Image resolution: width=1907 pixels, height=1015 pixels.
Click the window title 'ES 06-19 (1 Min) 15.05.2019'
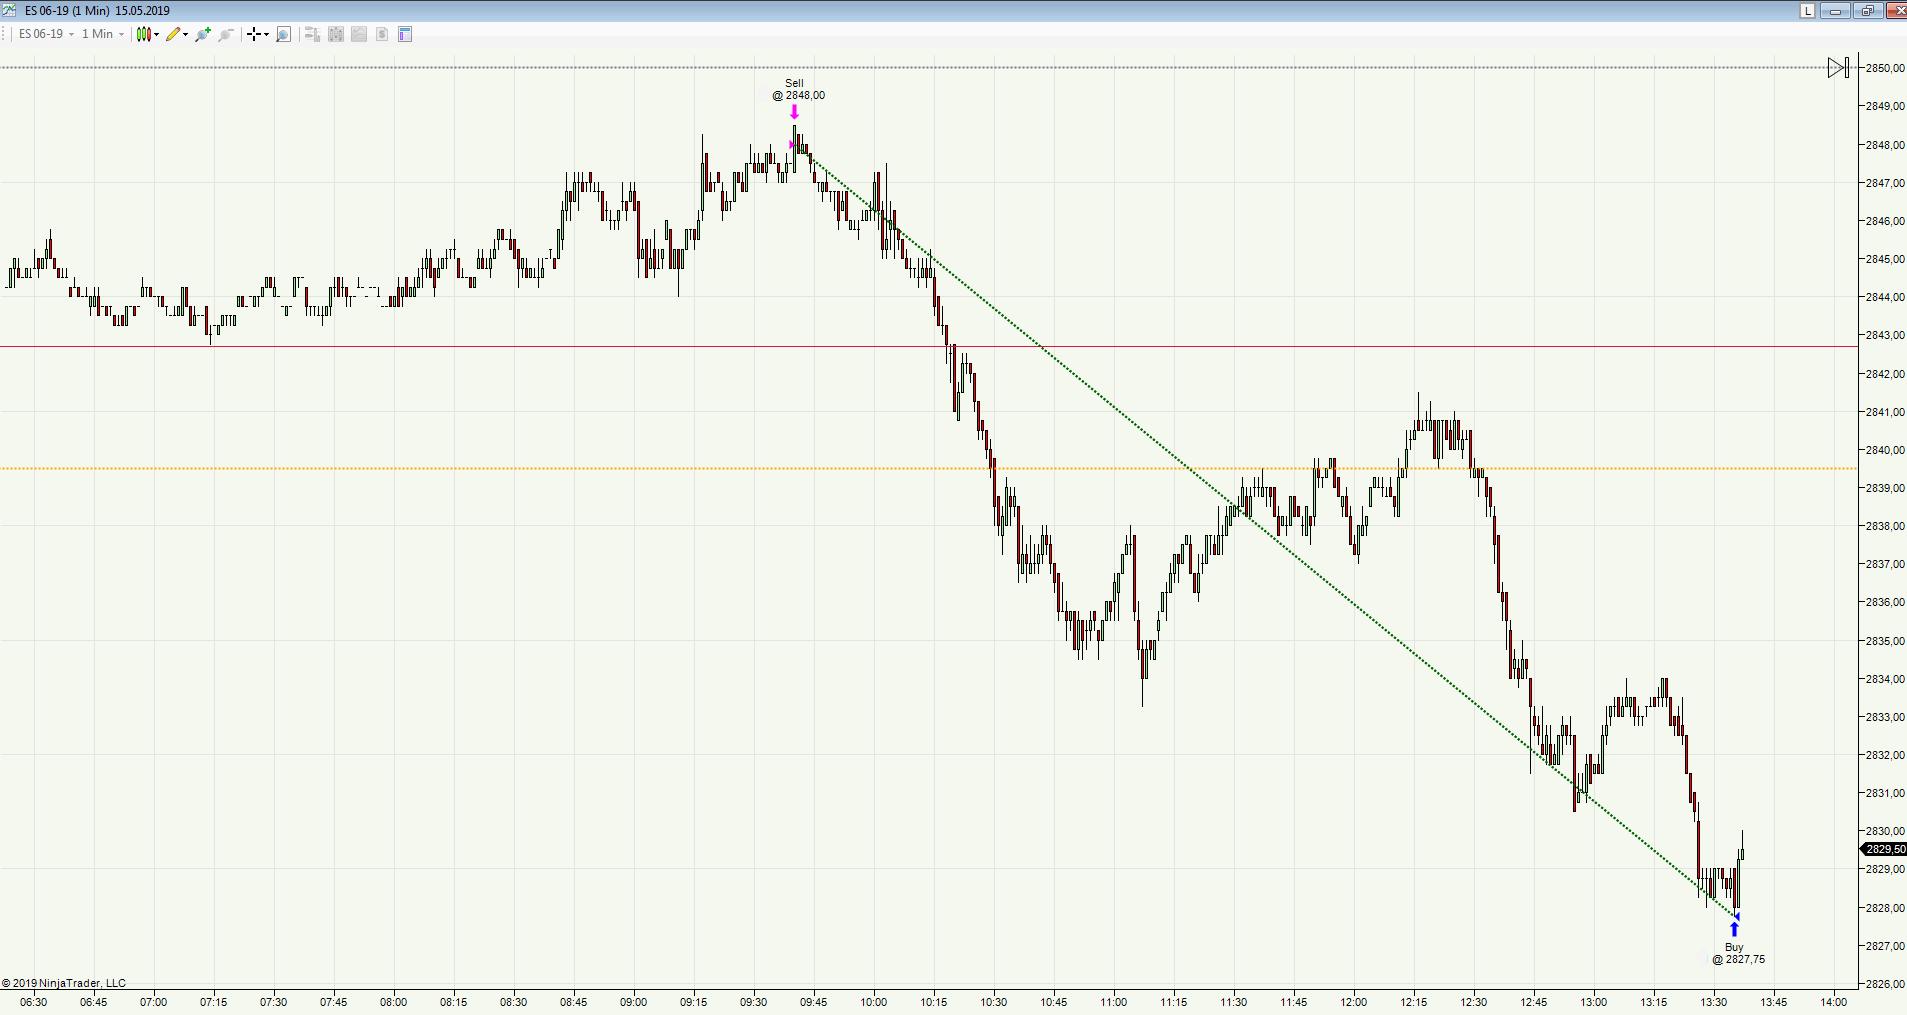pyautogui.click(x=97, y=11)
